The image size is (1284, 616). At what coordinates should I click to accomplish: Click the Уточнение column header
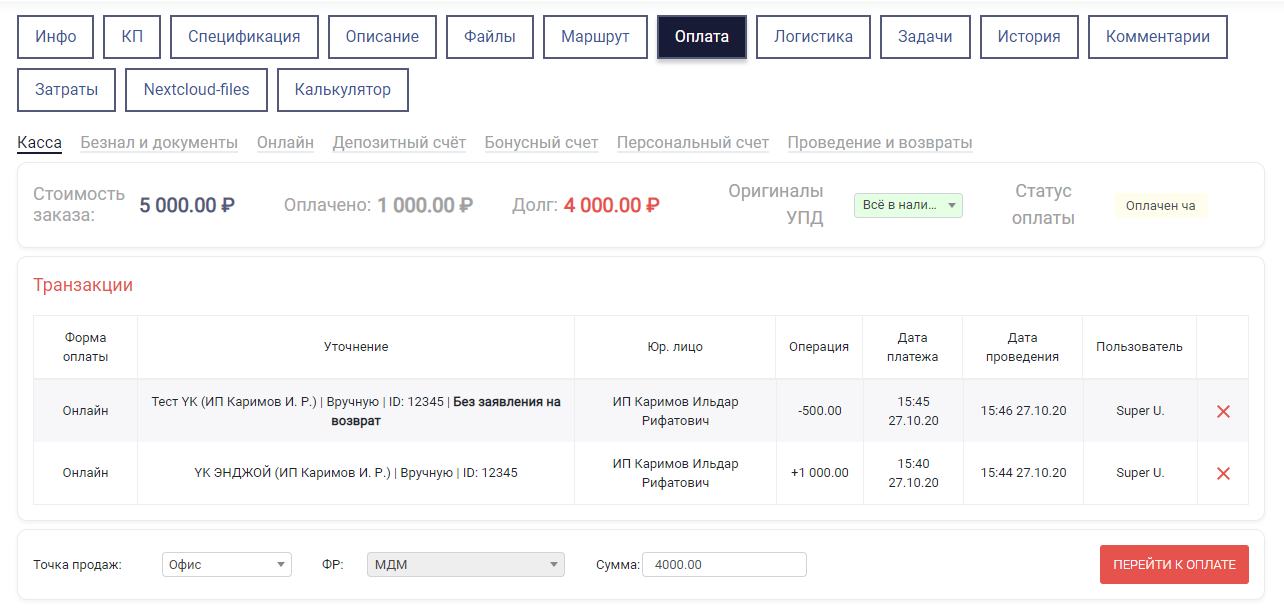click(356, 347)
